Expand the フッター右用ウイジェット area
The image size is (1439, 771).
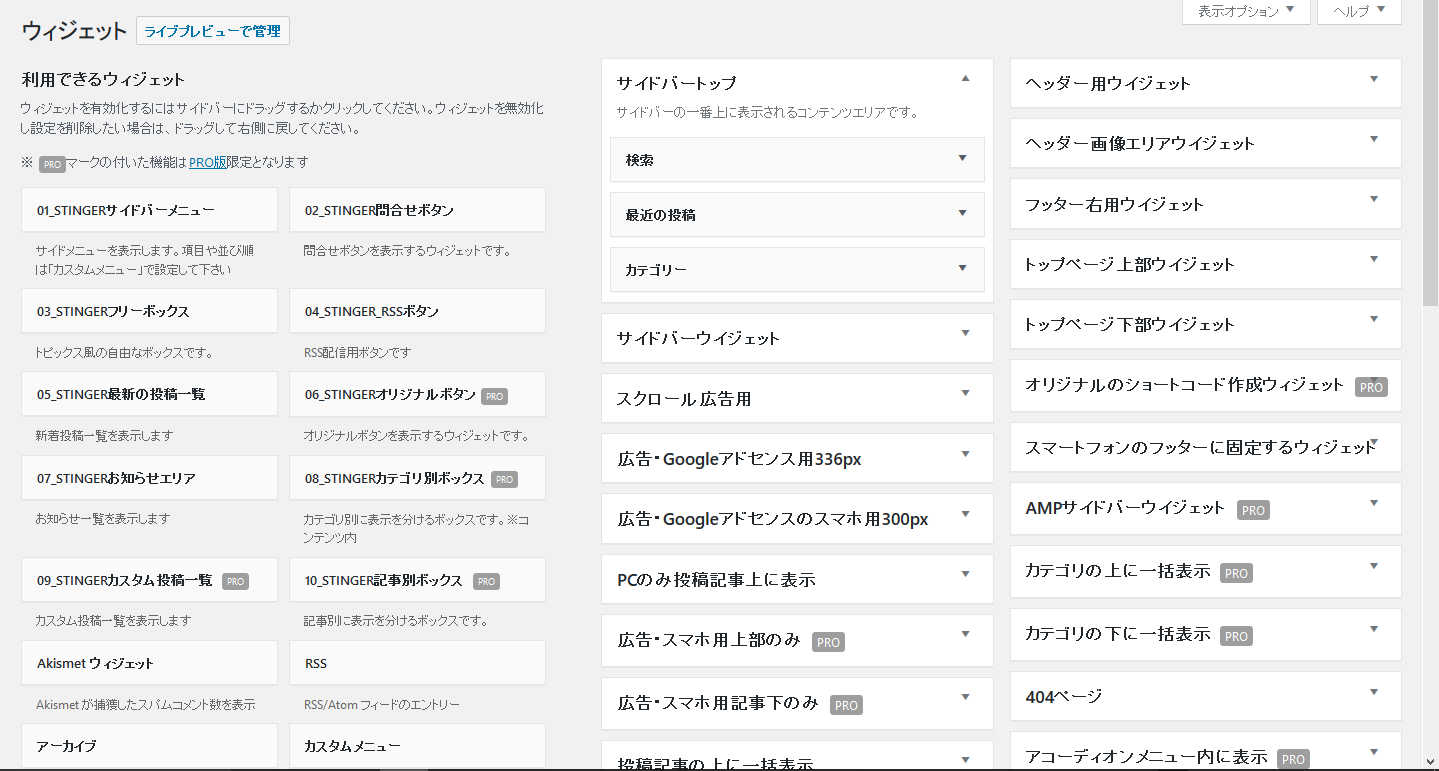[1372, 203]
